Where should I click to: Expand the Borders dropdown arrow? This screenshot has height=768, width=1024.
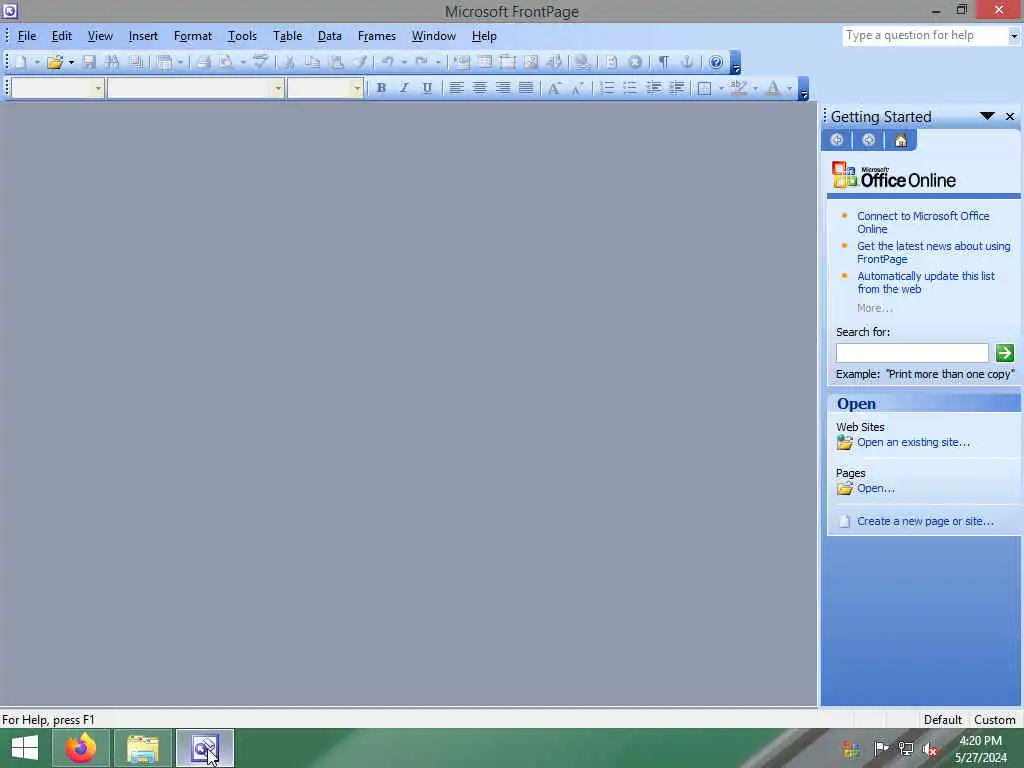(721, 88)
